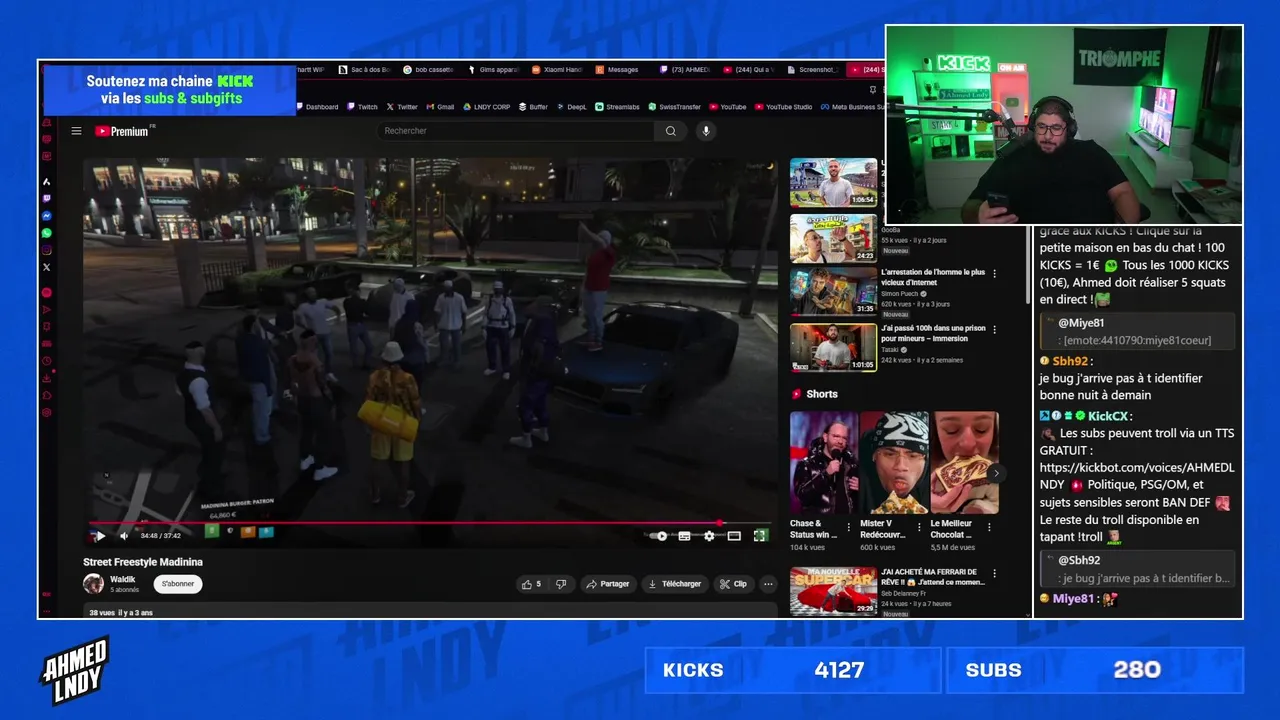The width and height of the screenshot is (1280, 720).
Task: Play the Street Freestyle Madinina video
Action: (x=100, y=536)
